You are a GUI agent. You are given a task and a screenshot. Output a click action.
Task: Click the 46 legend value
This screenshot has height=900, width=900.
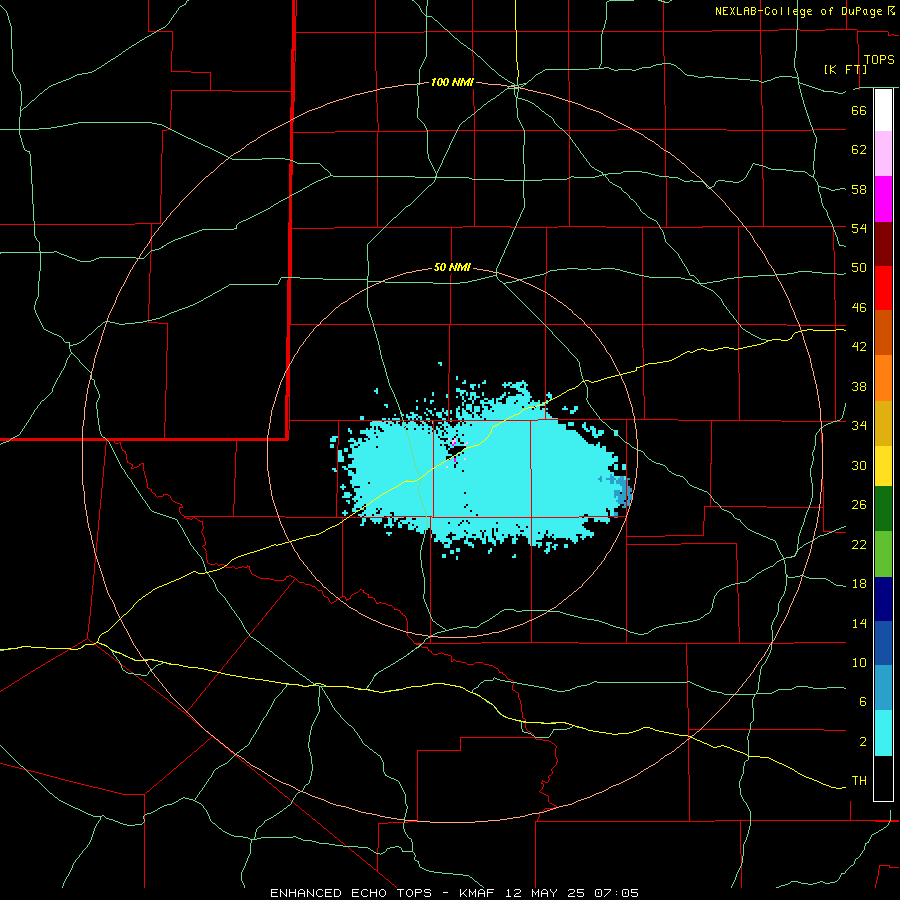pyautogui.click(x=859, y=308)
